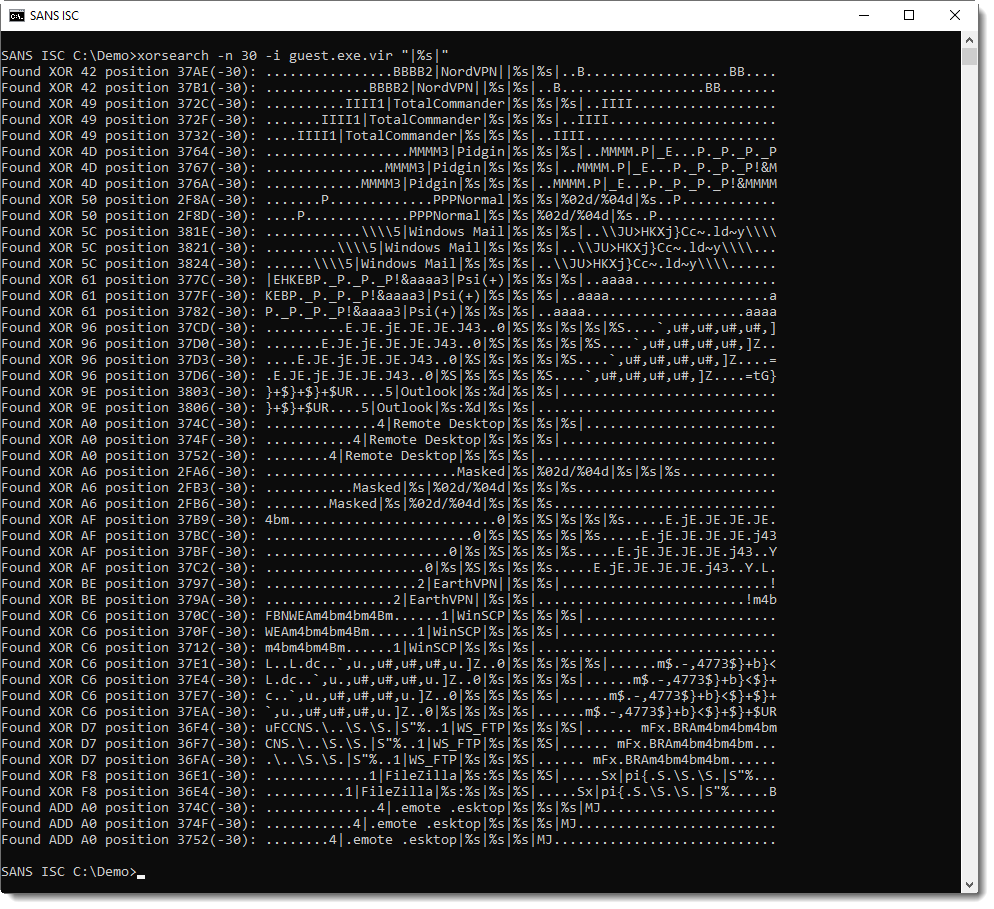Image resolution: width=994 pixels, height=909 pixels.
Task: Click the scrollbar down arrow
Action: (x=969, y=884)
